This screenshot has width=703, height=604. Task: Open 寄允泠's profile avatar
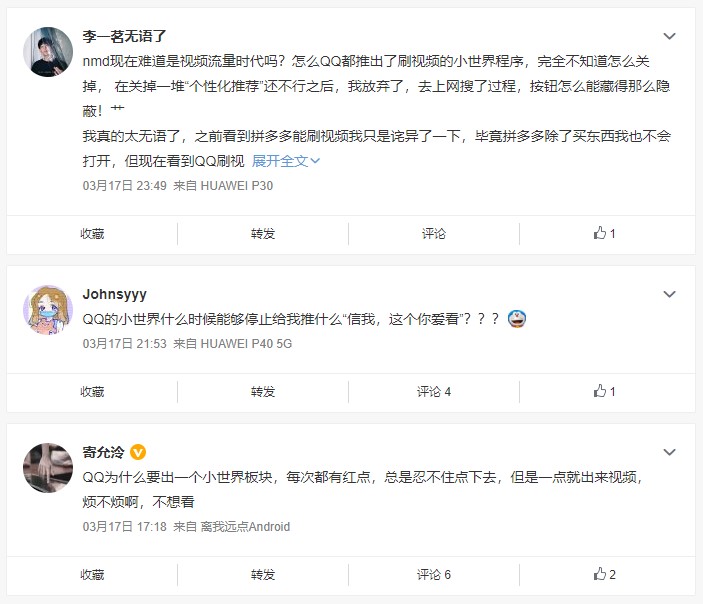click(x=48, y=468)
